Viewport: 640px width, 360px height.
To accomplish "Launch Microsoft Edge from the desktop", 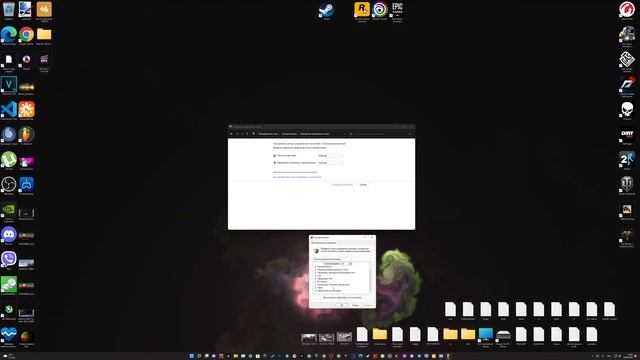I will coord(9,34).
